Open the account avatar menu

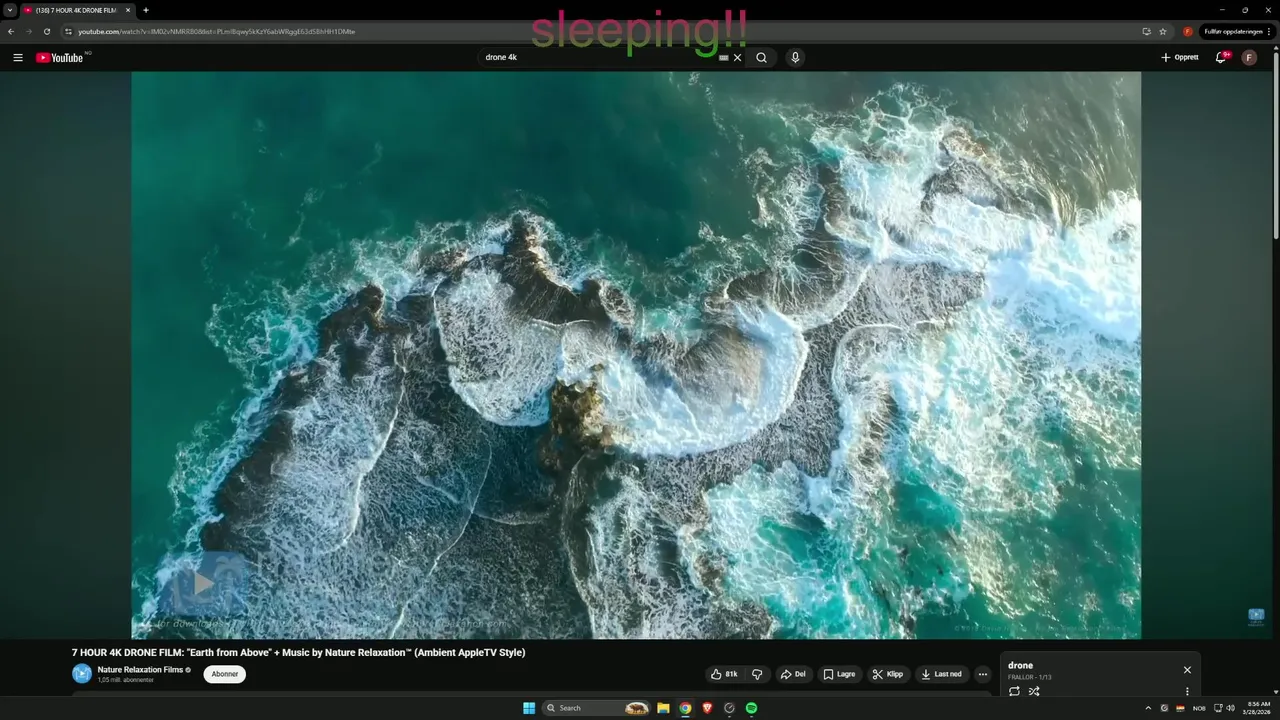click(1249, 58)
